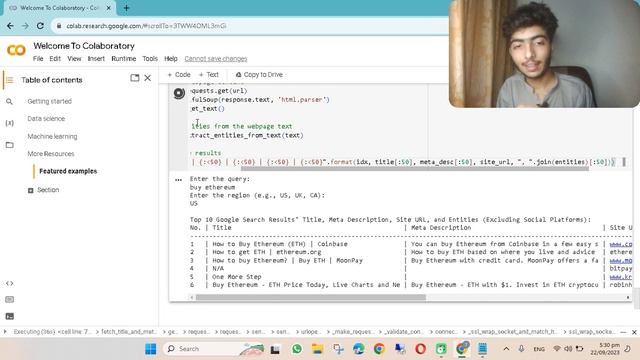This screenshot has height=360, width=640.
Task: Open the Find and replace search icon
Action: 9,101
